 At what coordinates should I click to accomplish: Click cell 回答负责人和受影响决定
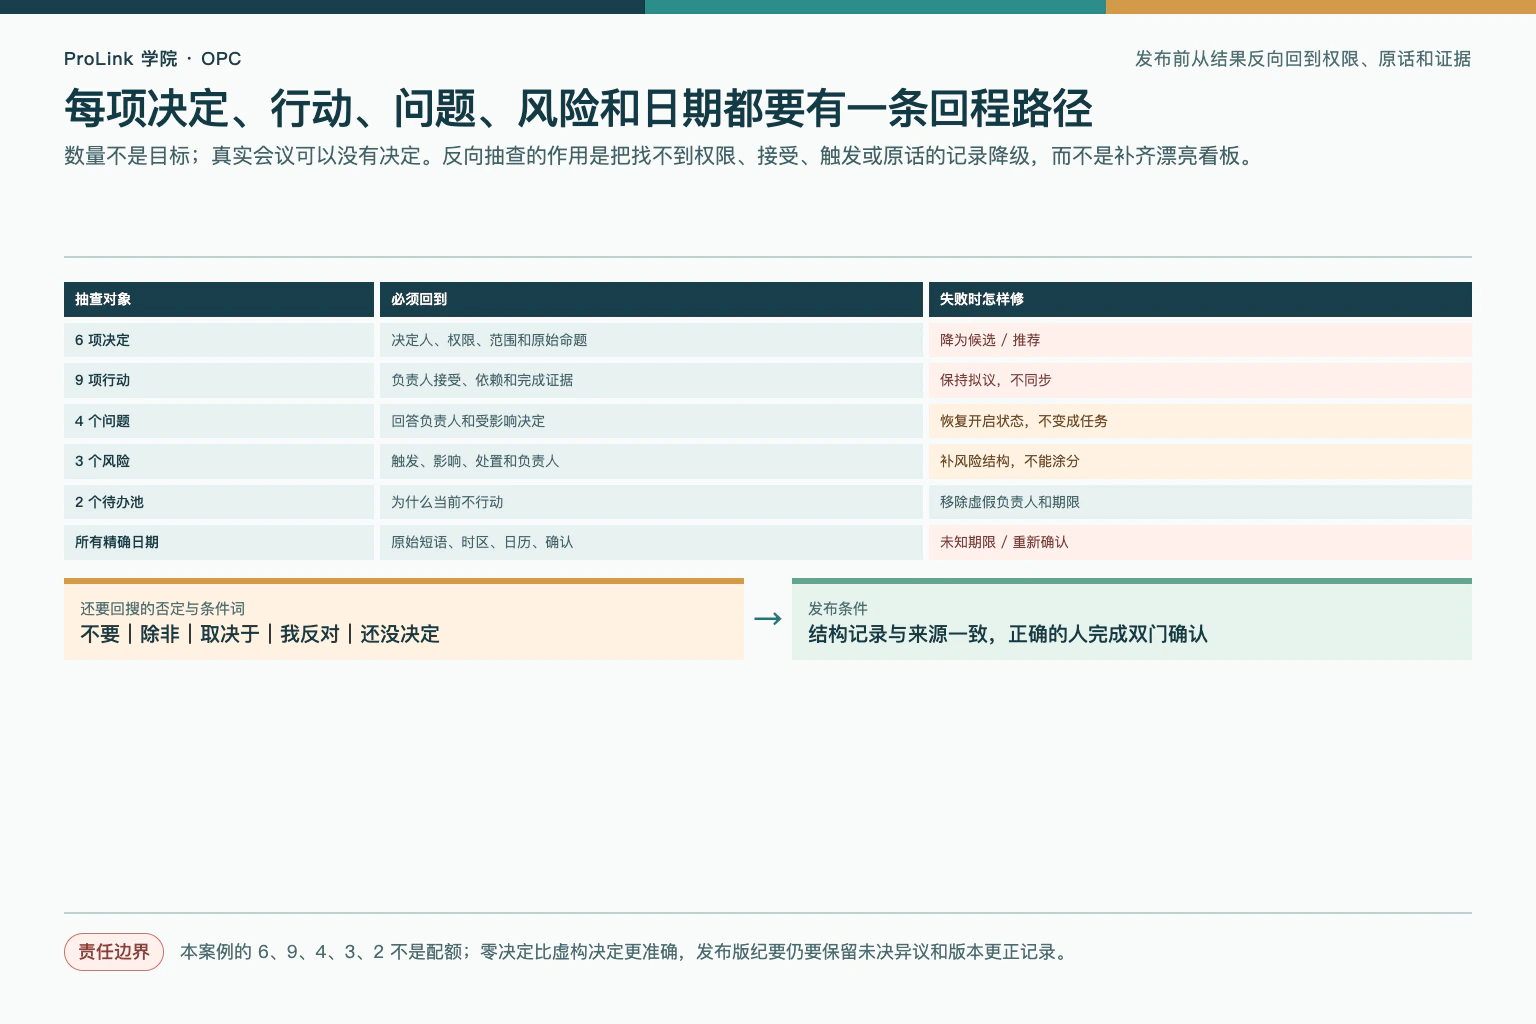tap(651, 421)
